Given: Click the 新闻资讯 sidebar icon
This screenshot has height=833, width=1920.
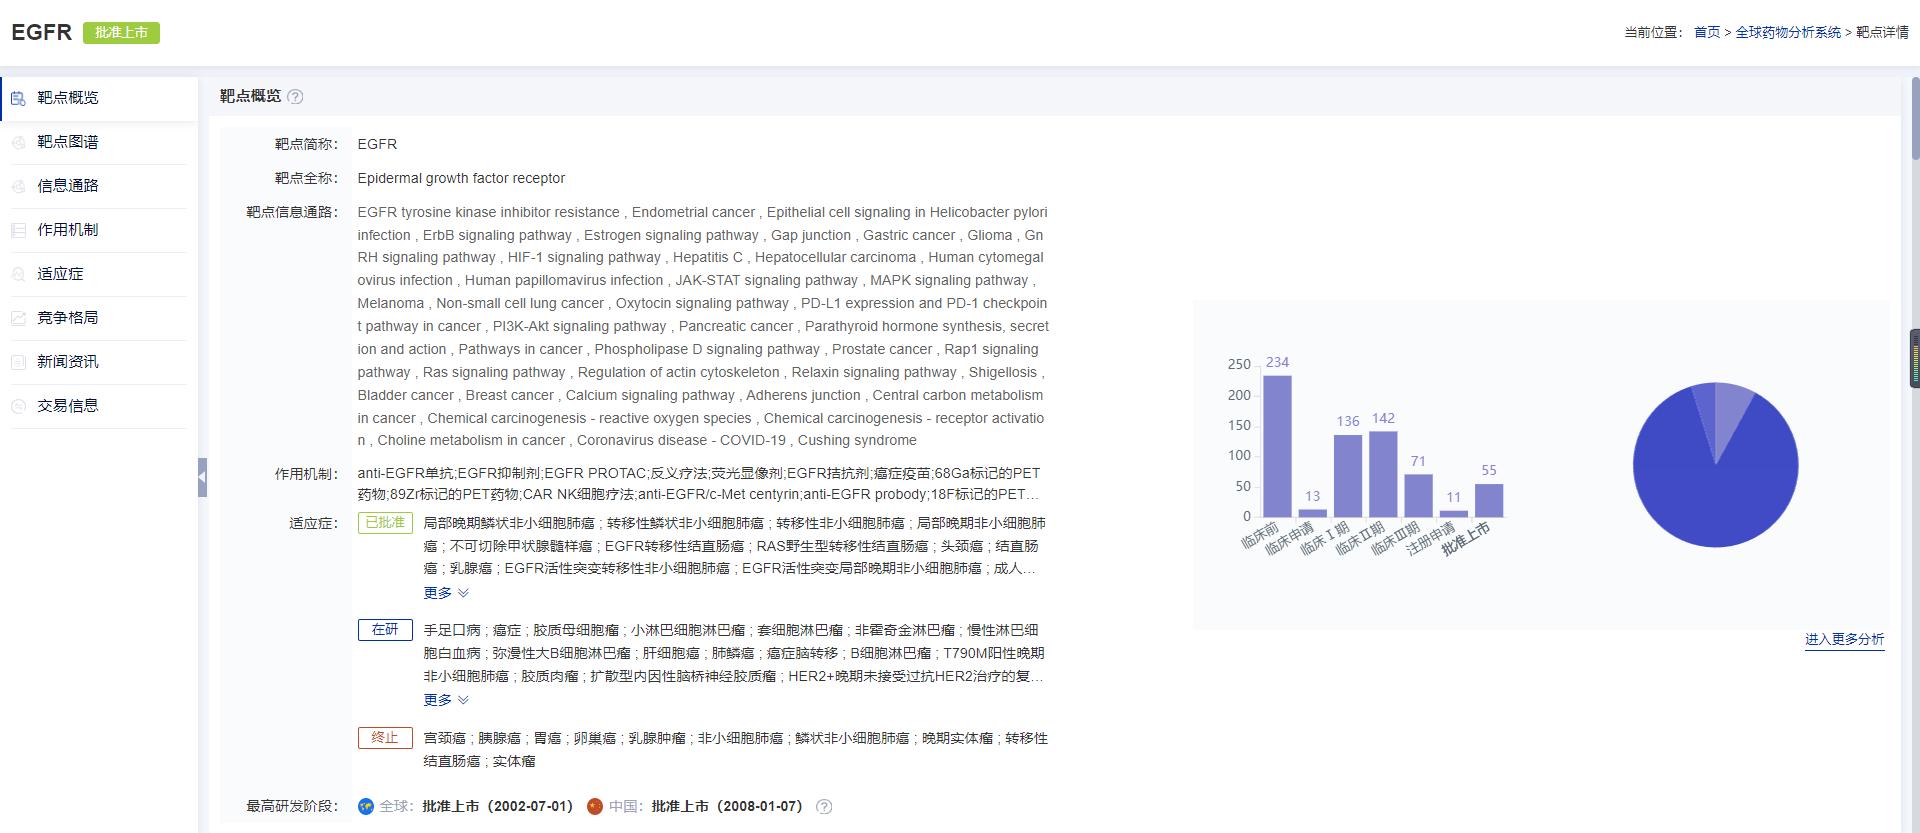Looking at the screenshot, I should pyautogui.click(x=18, y=362).
